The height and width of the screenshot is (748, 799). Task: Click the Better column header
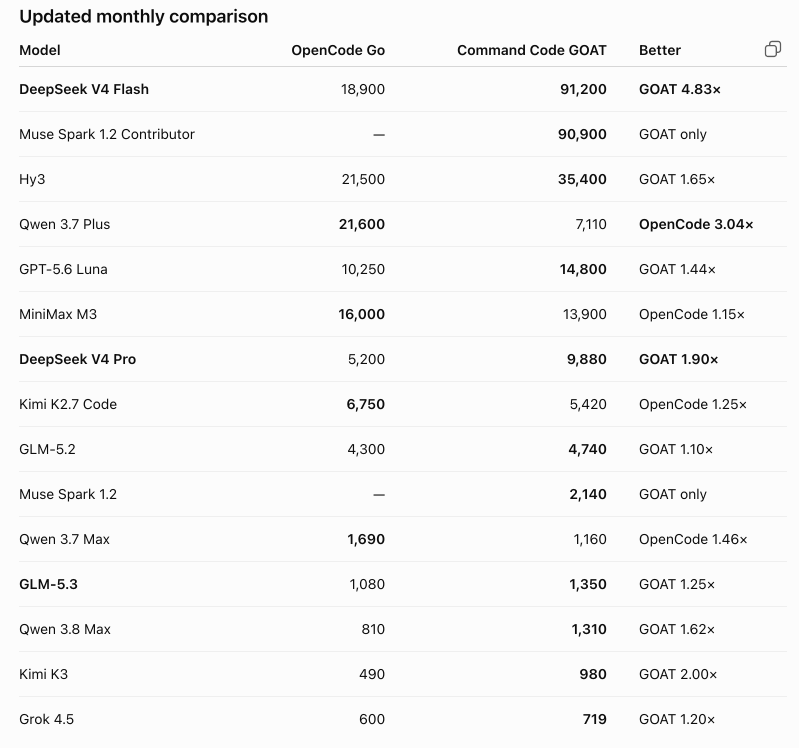point(660,50)
